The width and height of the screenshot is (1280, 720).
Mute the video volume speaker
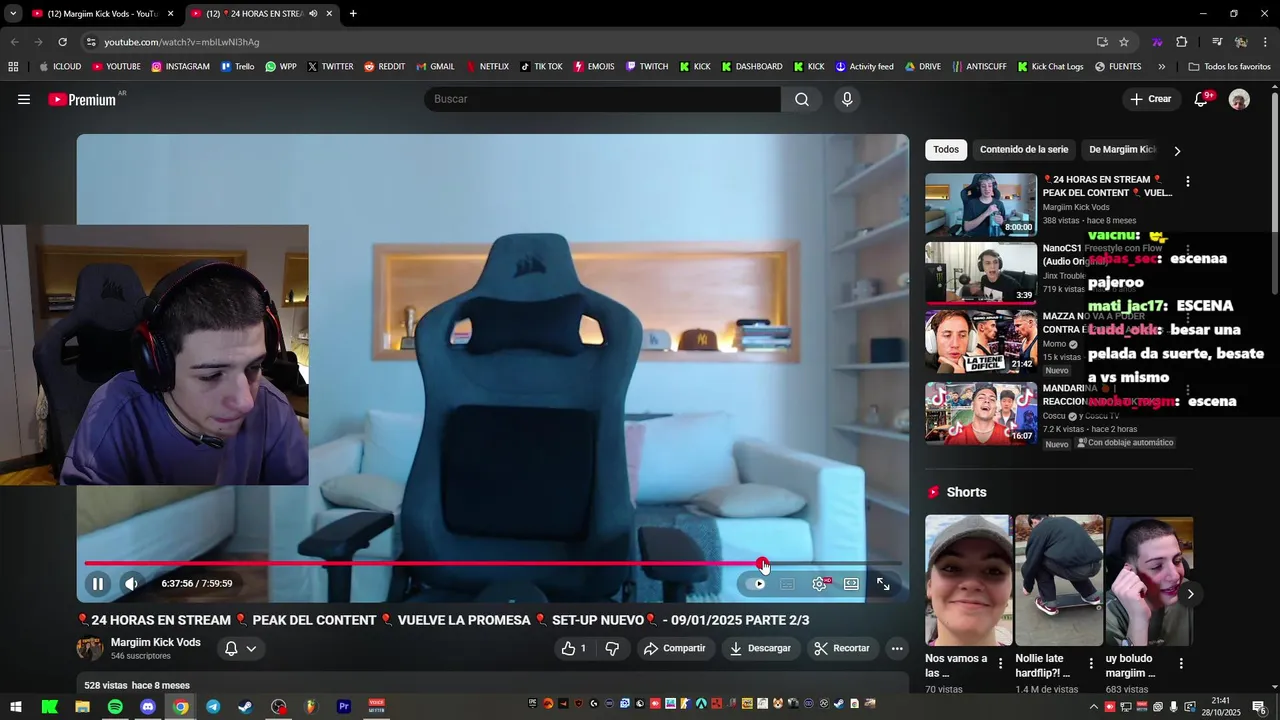pos(131,584)
